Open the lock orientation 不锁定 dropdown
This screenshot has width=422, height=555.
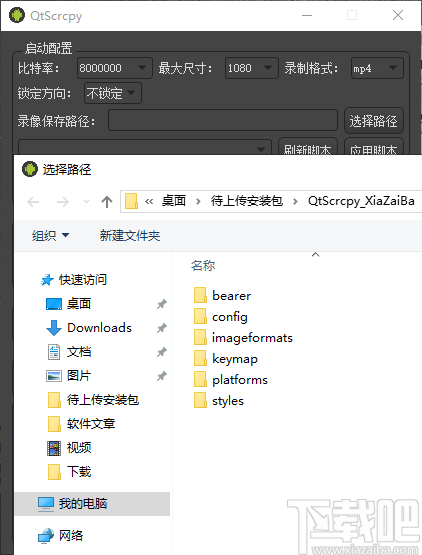pos(113,93)
